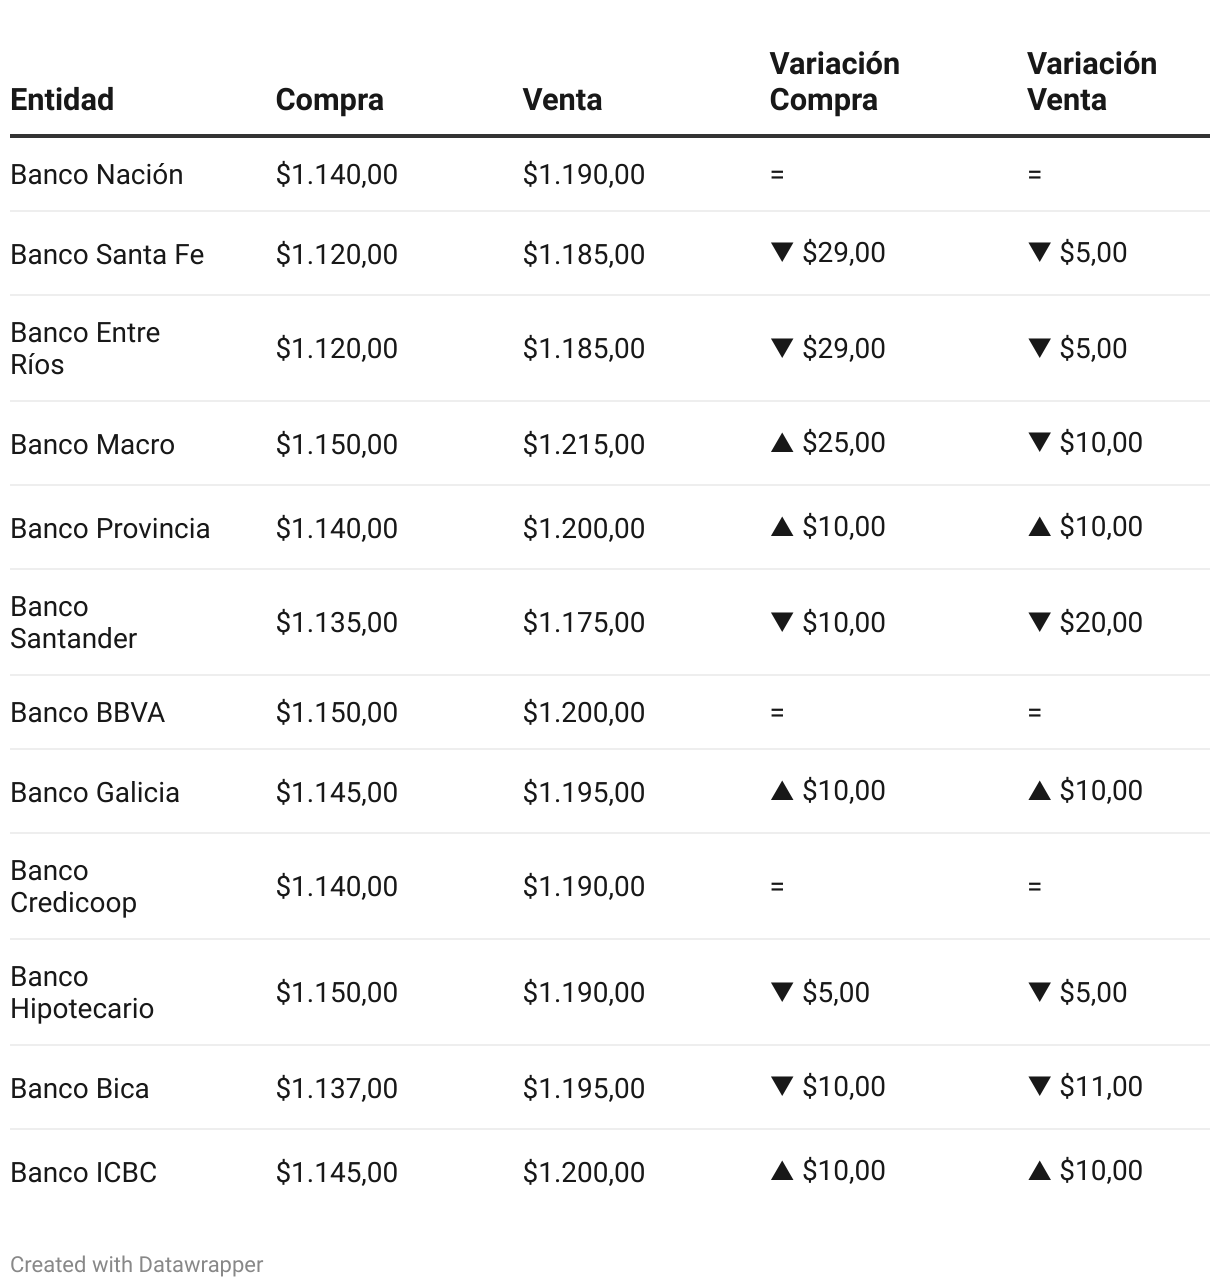
Task: Select the Banco Credicoop entity name
Action: pos(73,886)
